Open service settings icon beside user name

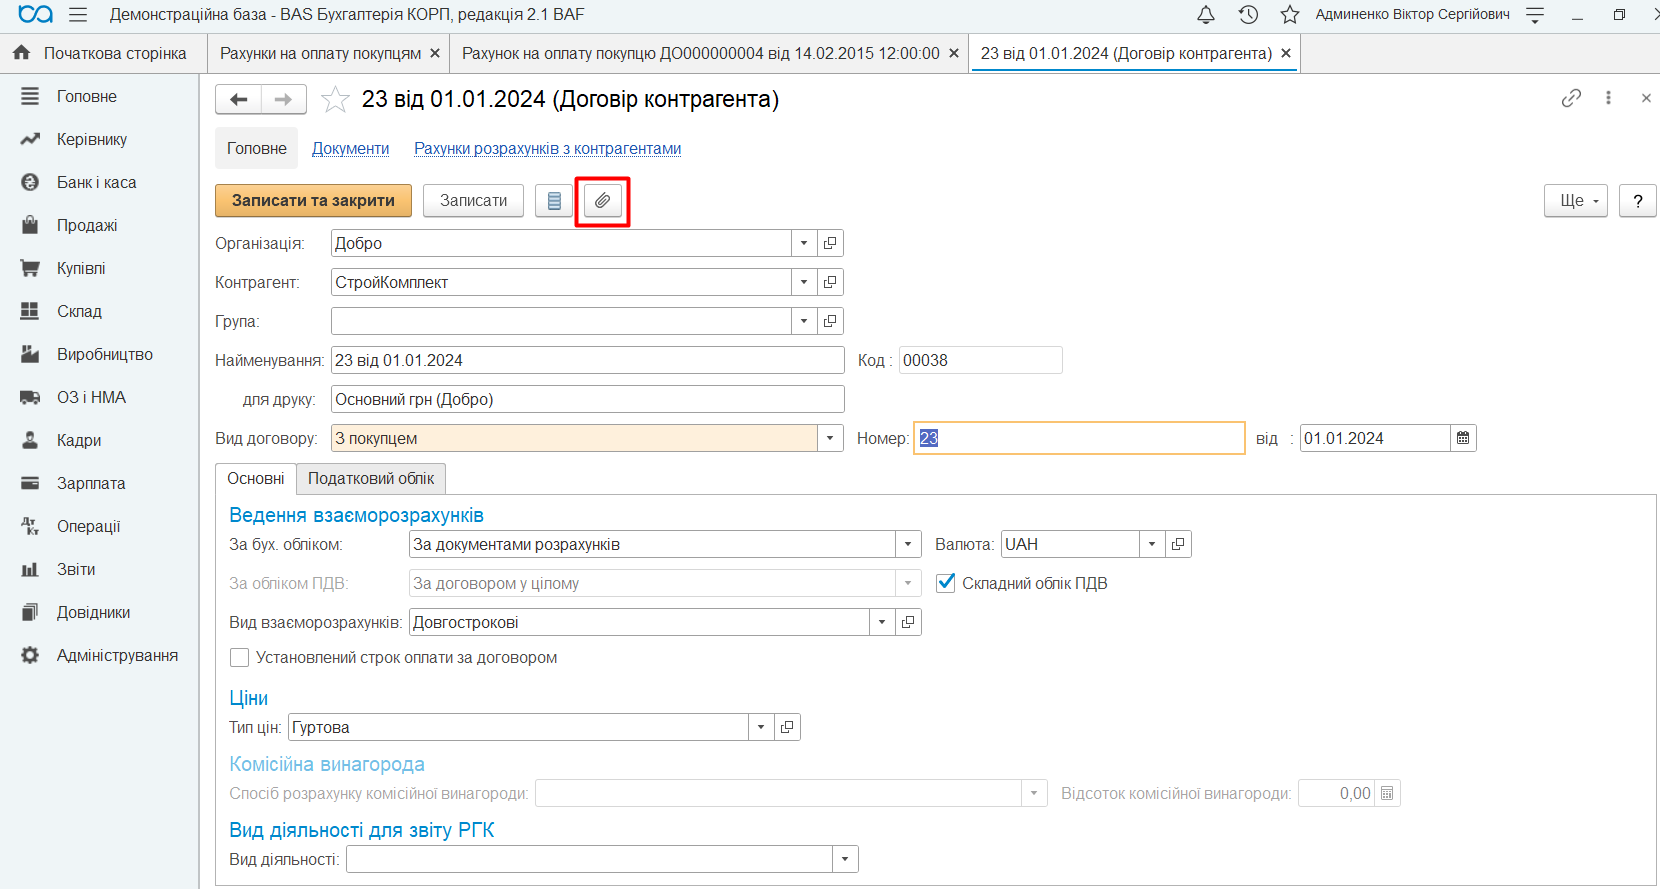(x=1535, y=15)
